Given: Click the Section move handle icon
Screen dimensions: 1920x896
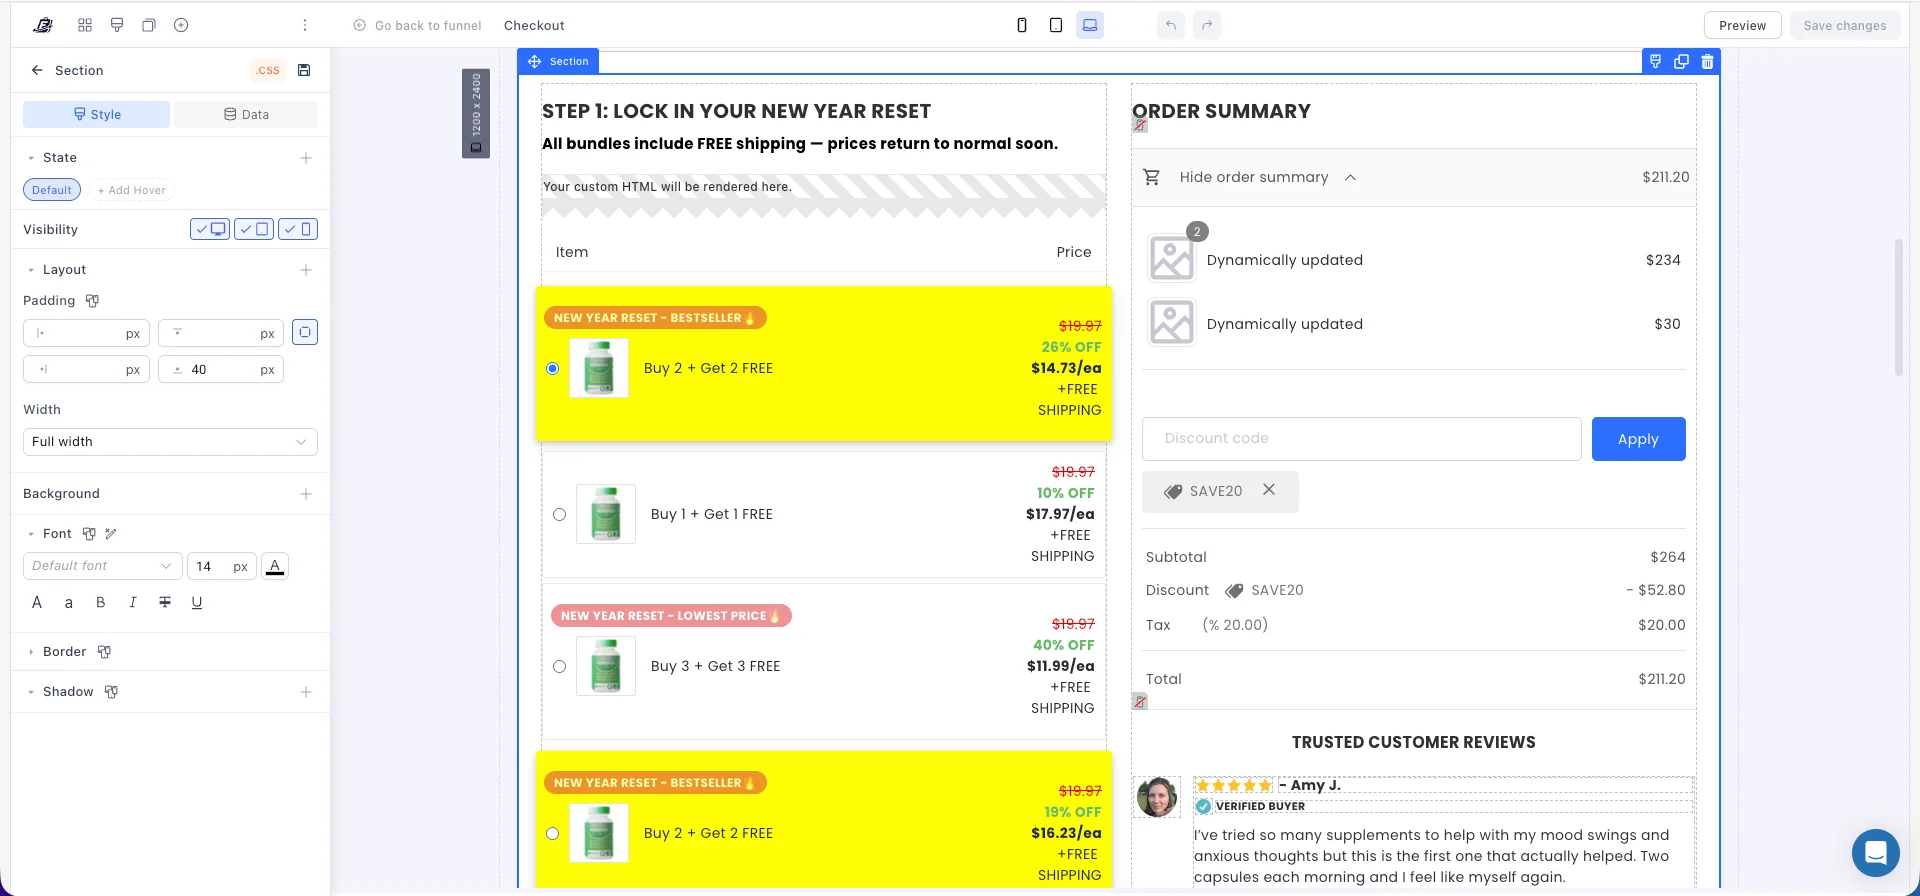Looking at the screenshot, I should (x=534, y=61).
